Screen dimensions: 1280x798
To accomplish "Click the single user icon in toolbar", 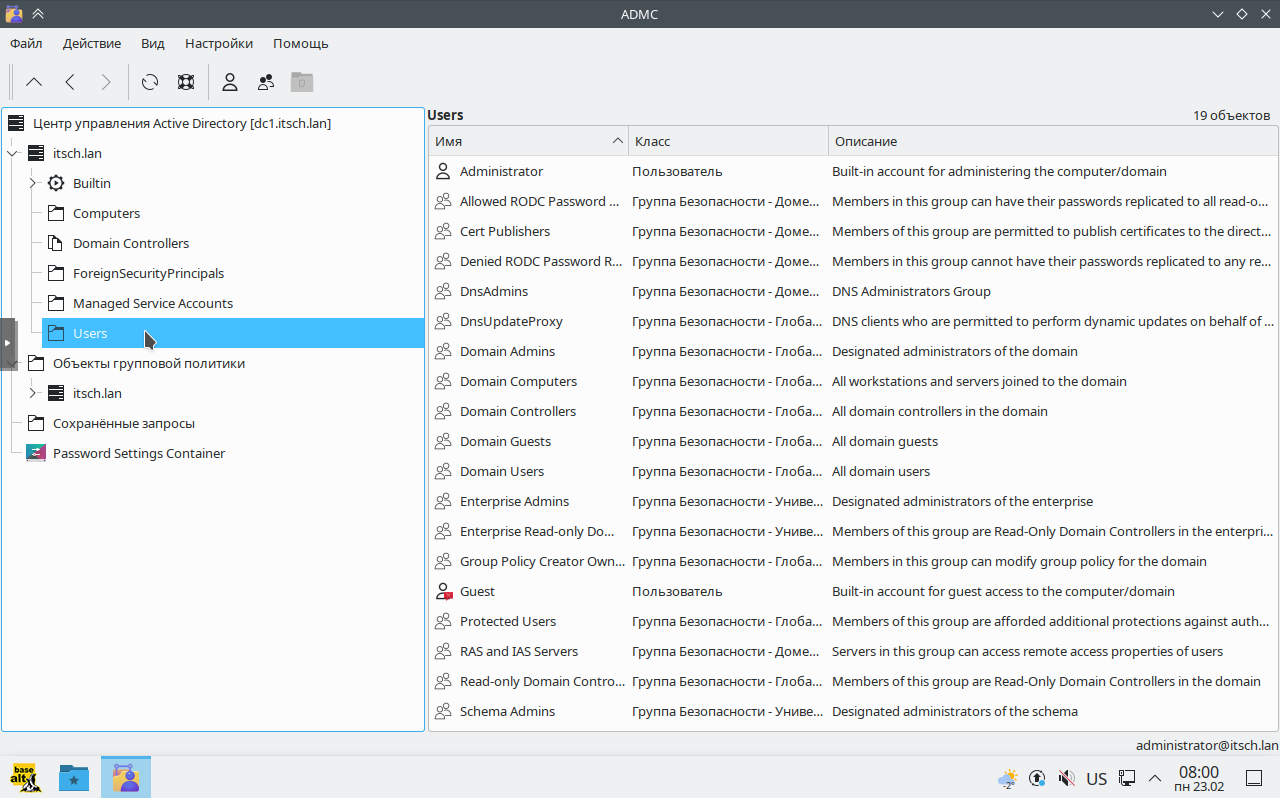I will pyautogui.click(x=230, y=83).
